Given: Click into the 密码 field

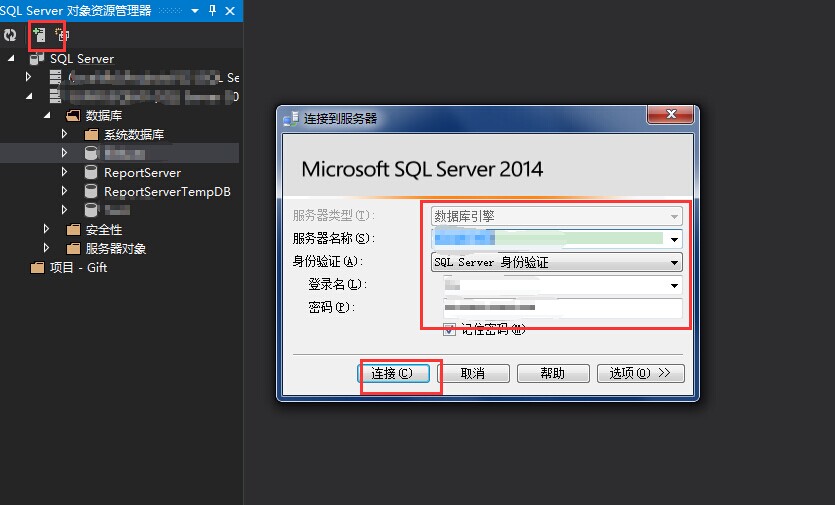Looking at the screenshot, I should click(563, 308).
